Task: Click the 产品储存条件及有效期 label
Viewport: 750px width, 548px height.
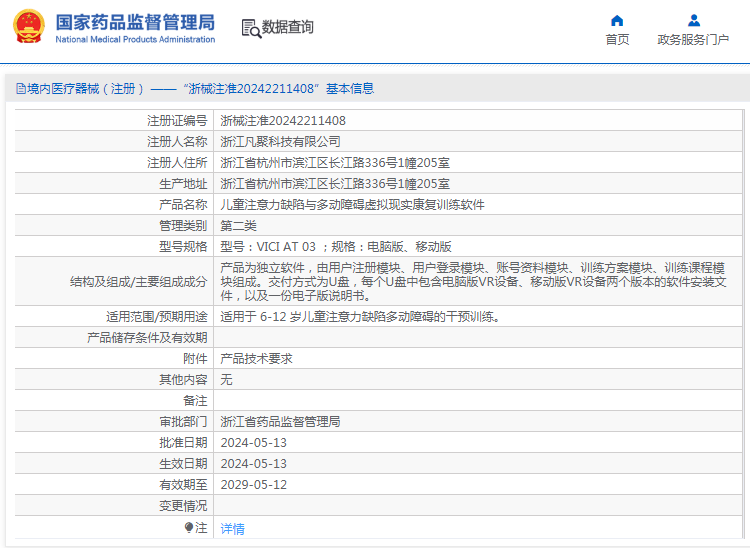Action: 147,338
